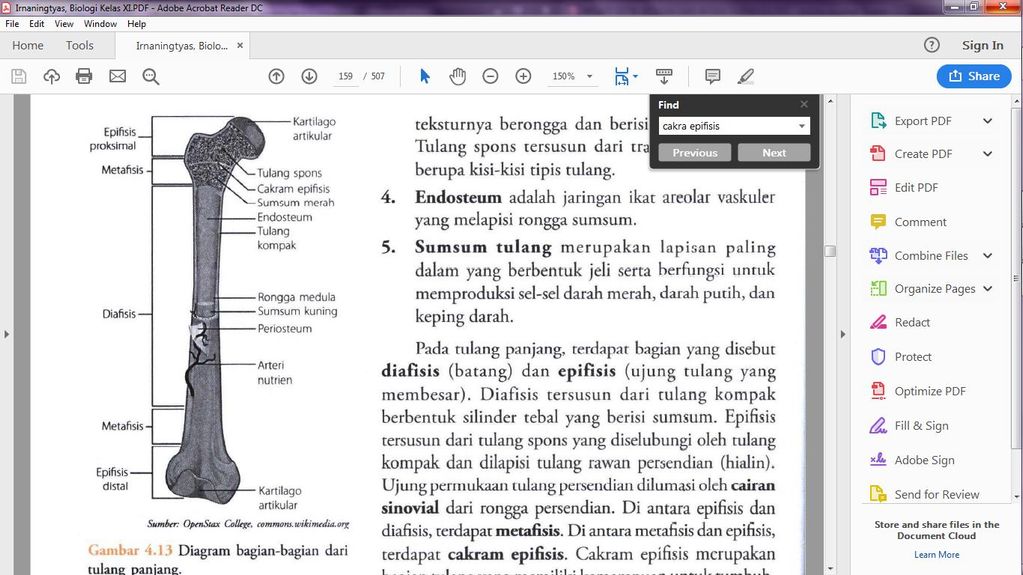Click the blue Share button
Viewport: 1023px width, 575px height.
coord(973,76)
